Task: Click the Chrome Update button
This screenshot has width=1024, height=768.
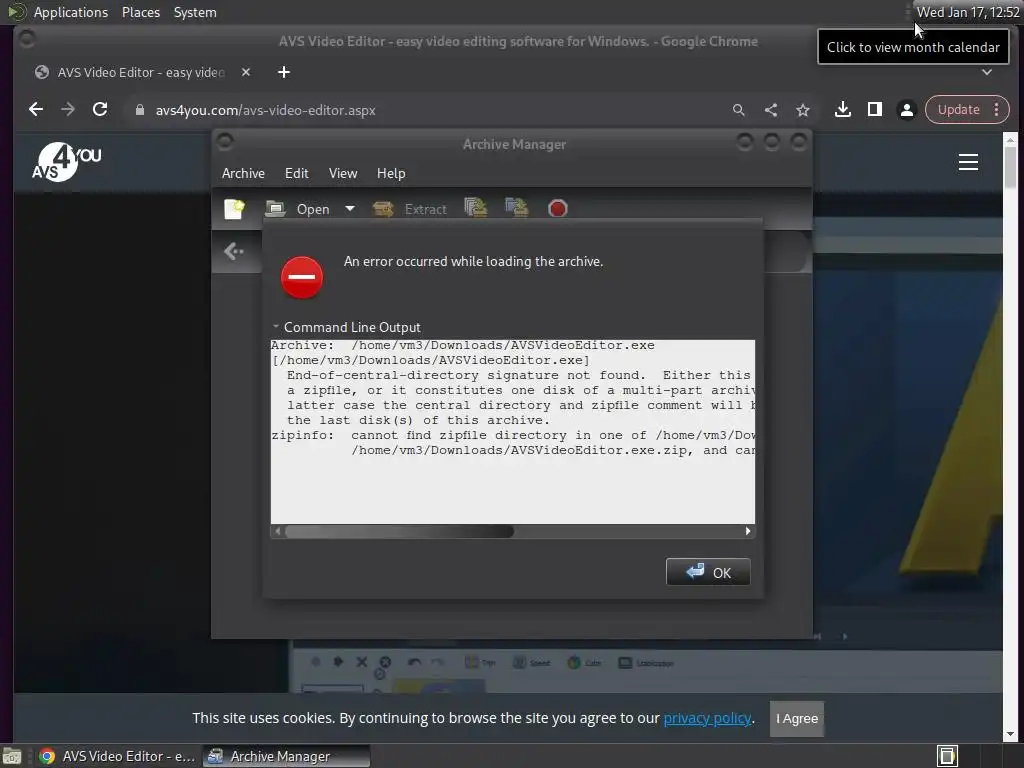Action: [x=958, y=110]
